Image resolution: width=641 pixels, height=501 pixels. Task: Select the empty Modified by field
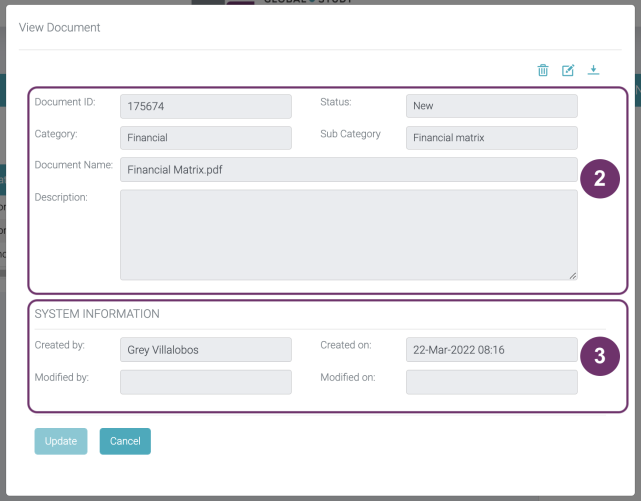pyautogui.click(x=205, y=382)
